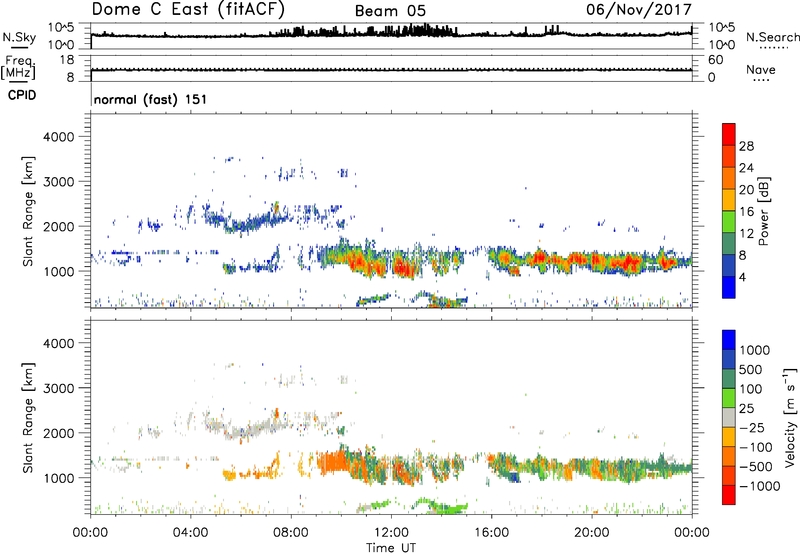Click the frequency trace in the Freq. panel
This screenshot has width=800, height=554.
391,70
